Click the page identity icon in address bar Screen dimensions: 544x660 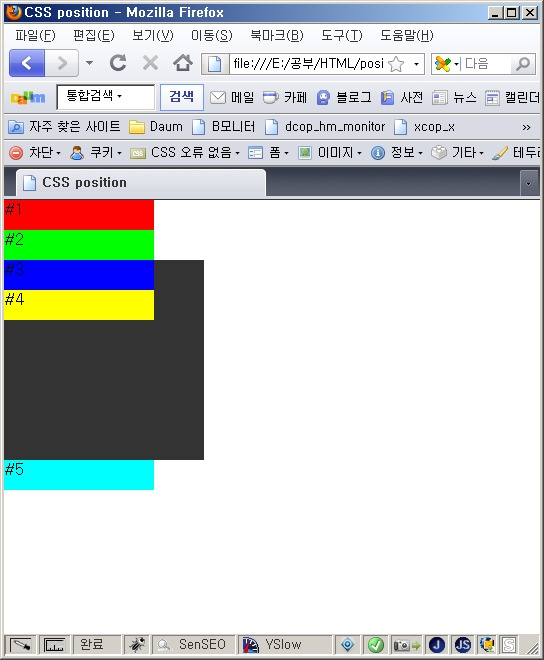click(215, 64)
